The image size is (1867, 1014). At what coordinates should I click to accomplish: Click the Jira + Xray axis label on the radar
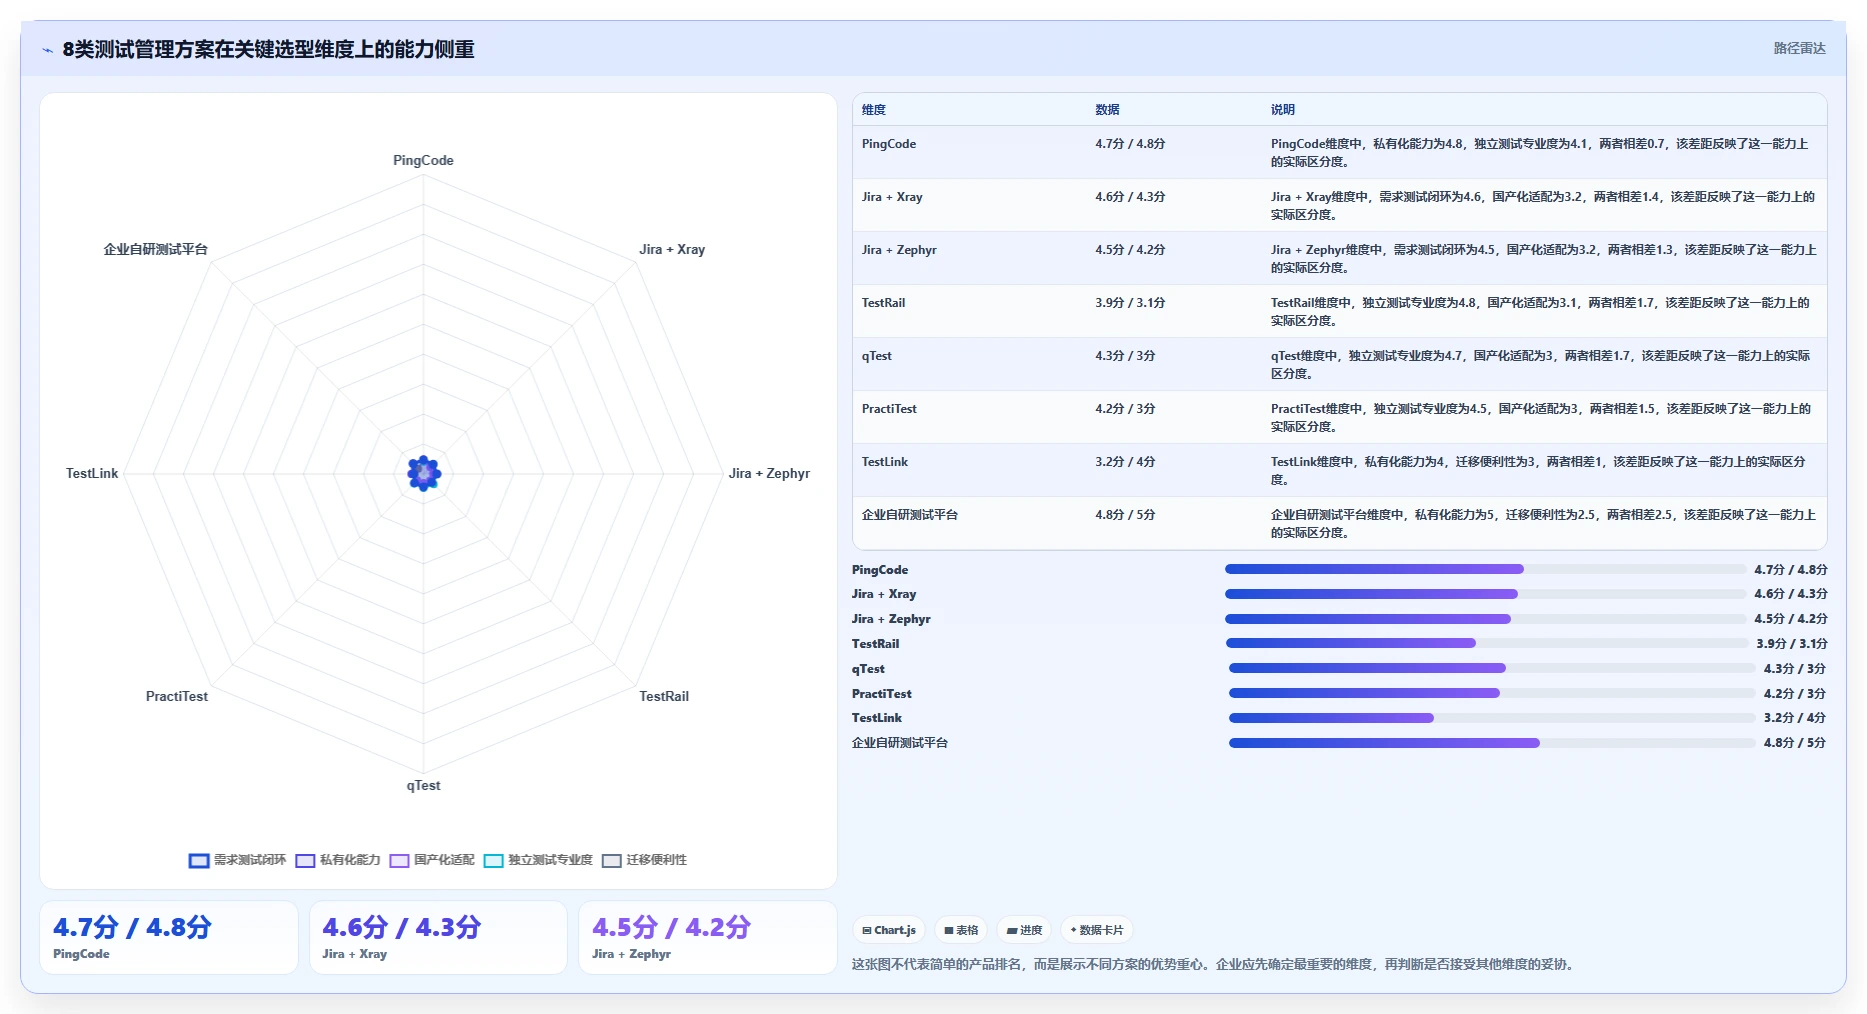click(672, 249)
